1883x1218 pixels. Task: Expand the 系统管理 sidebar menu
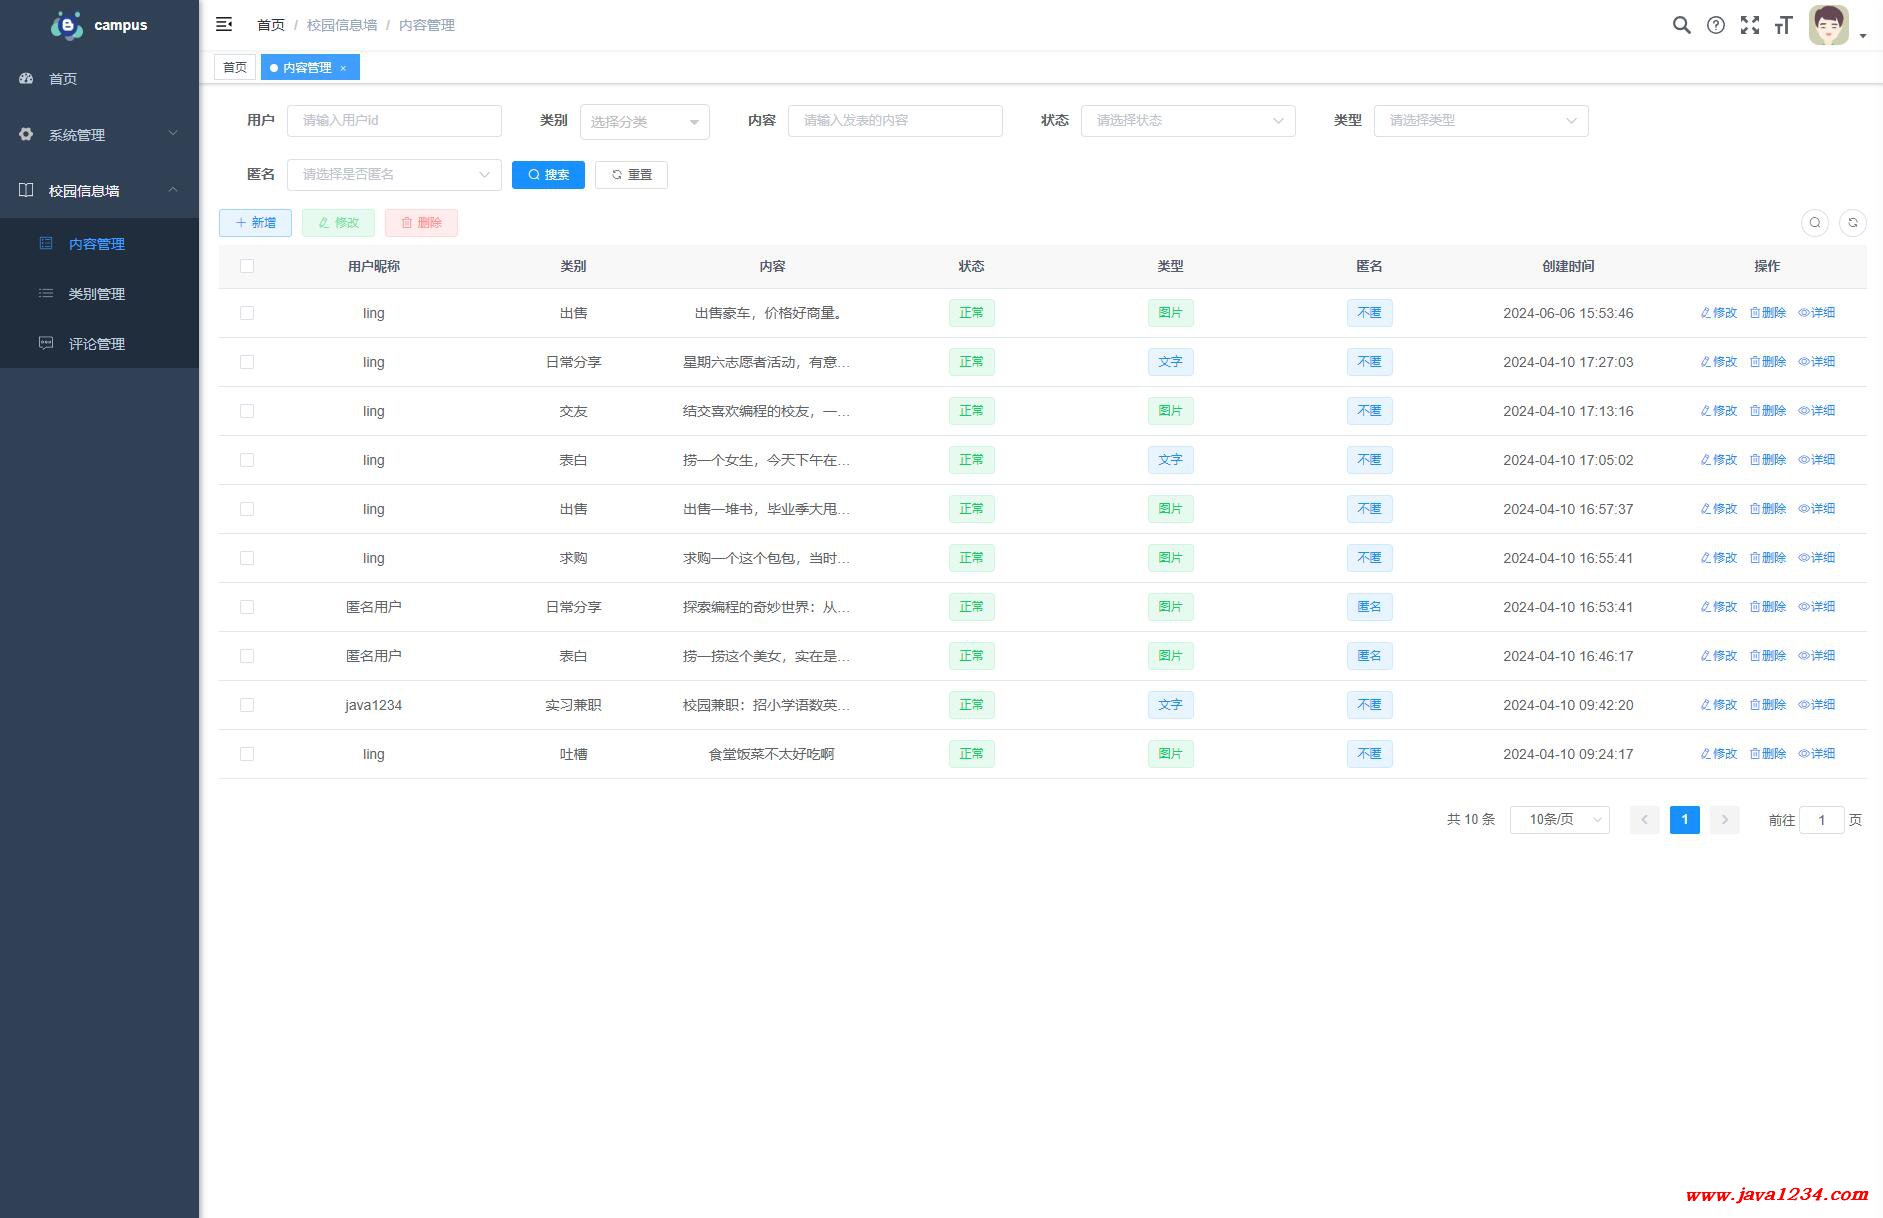pyautogui.click(x=99, y=135)
